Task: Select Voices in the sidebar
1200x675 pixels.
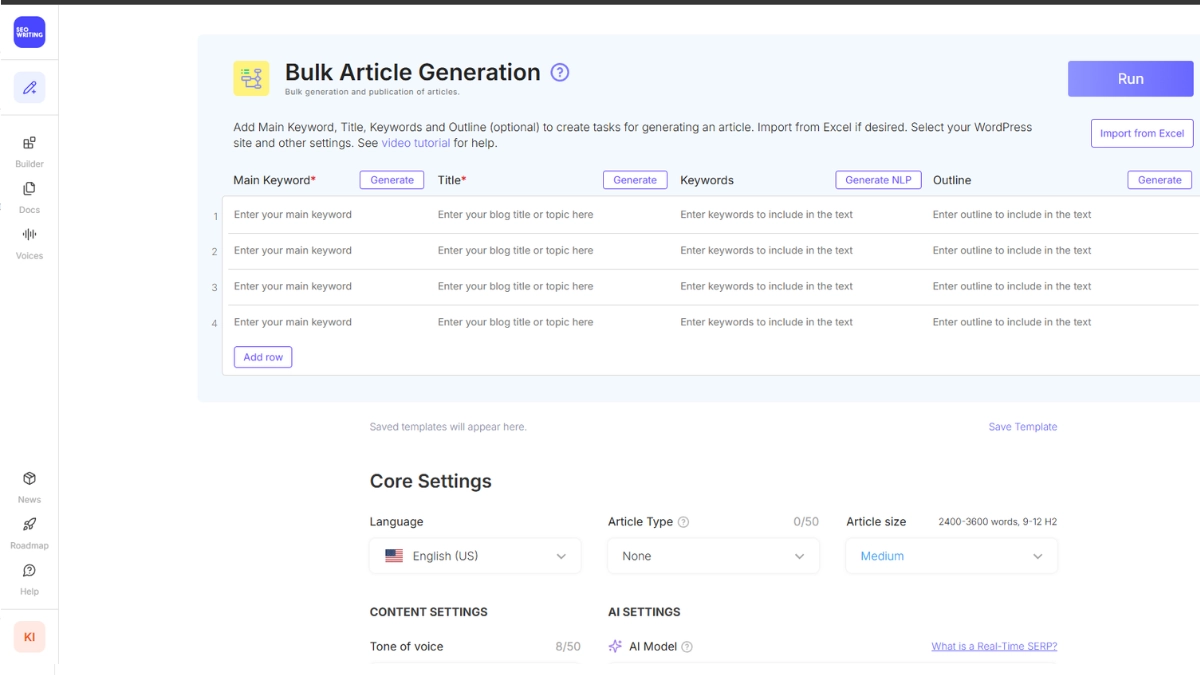Action: (29, 243)
